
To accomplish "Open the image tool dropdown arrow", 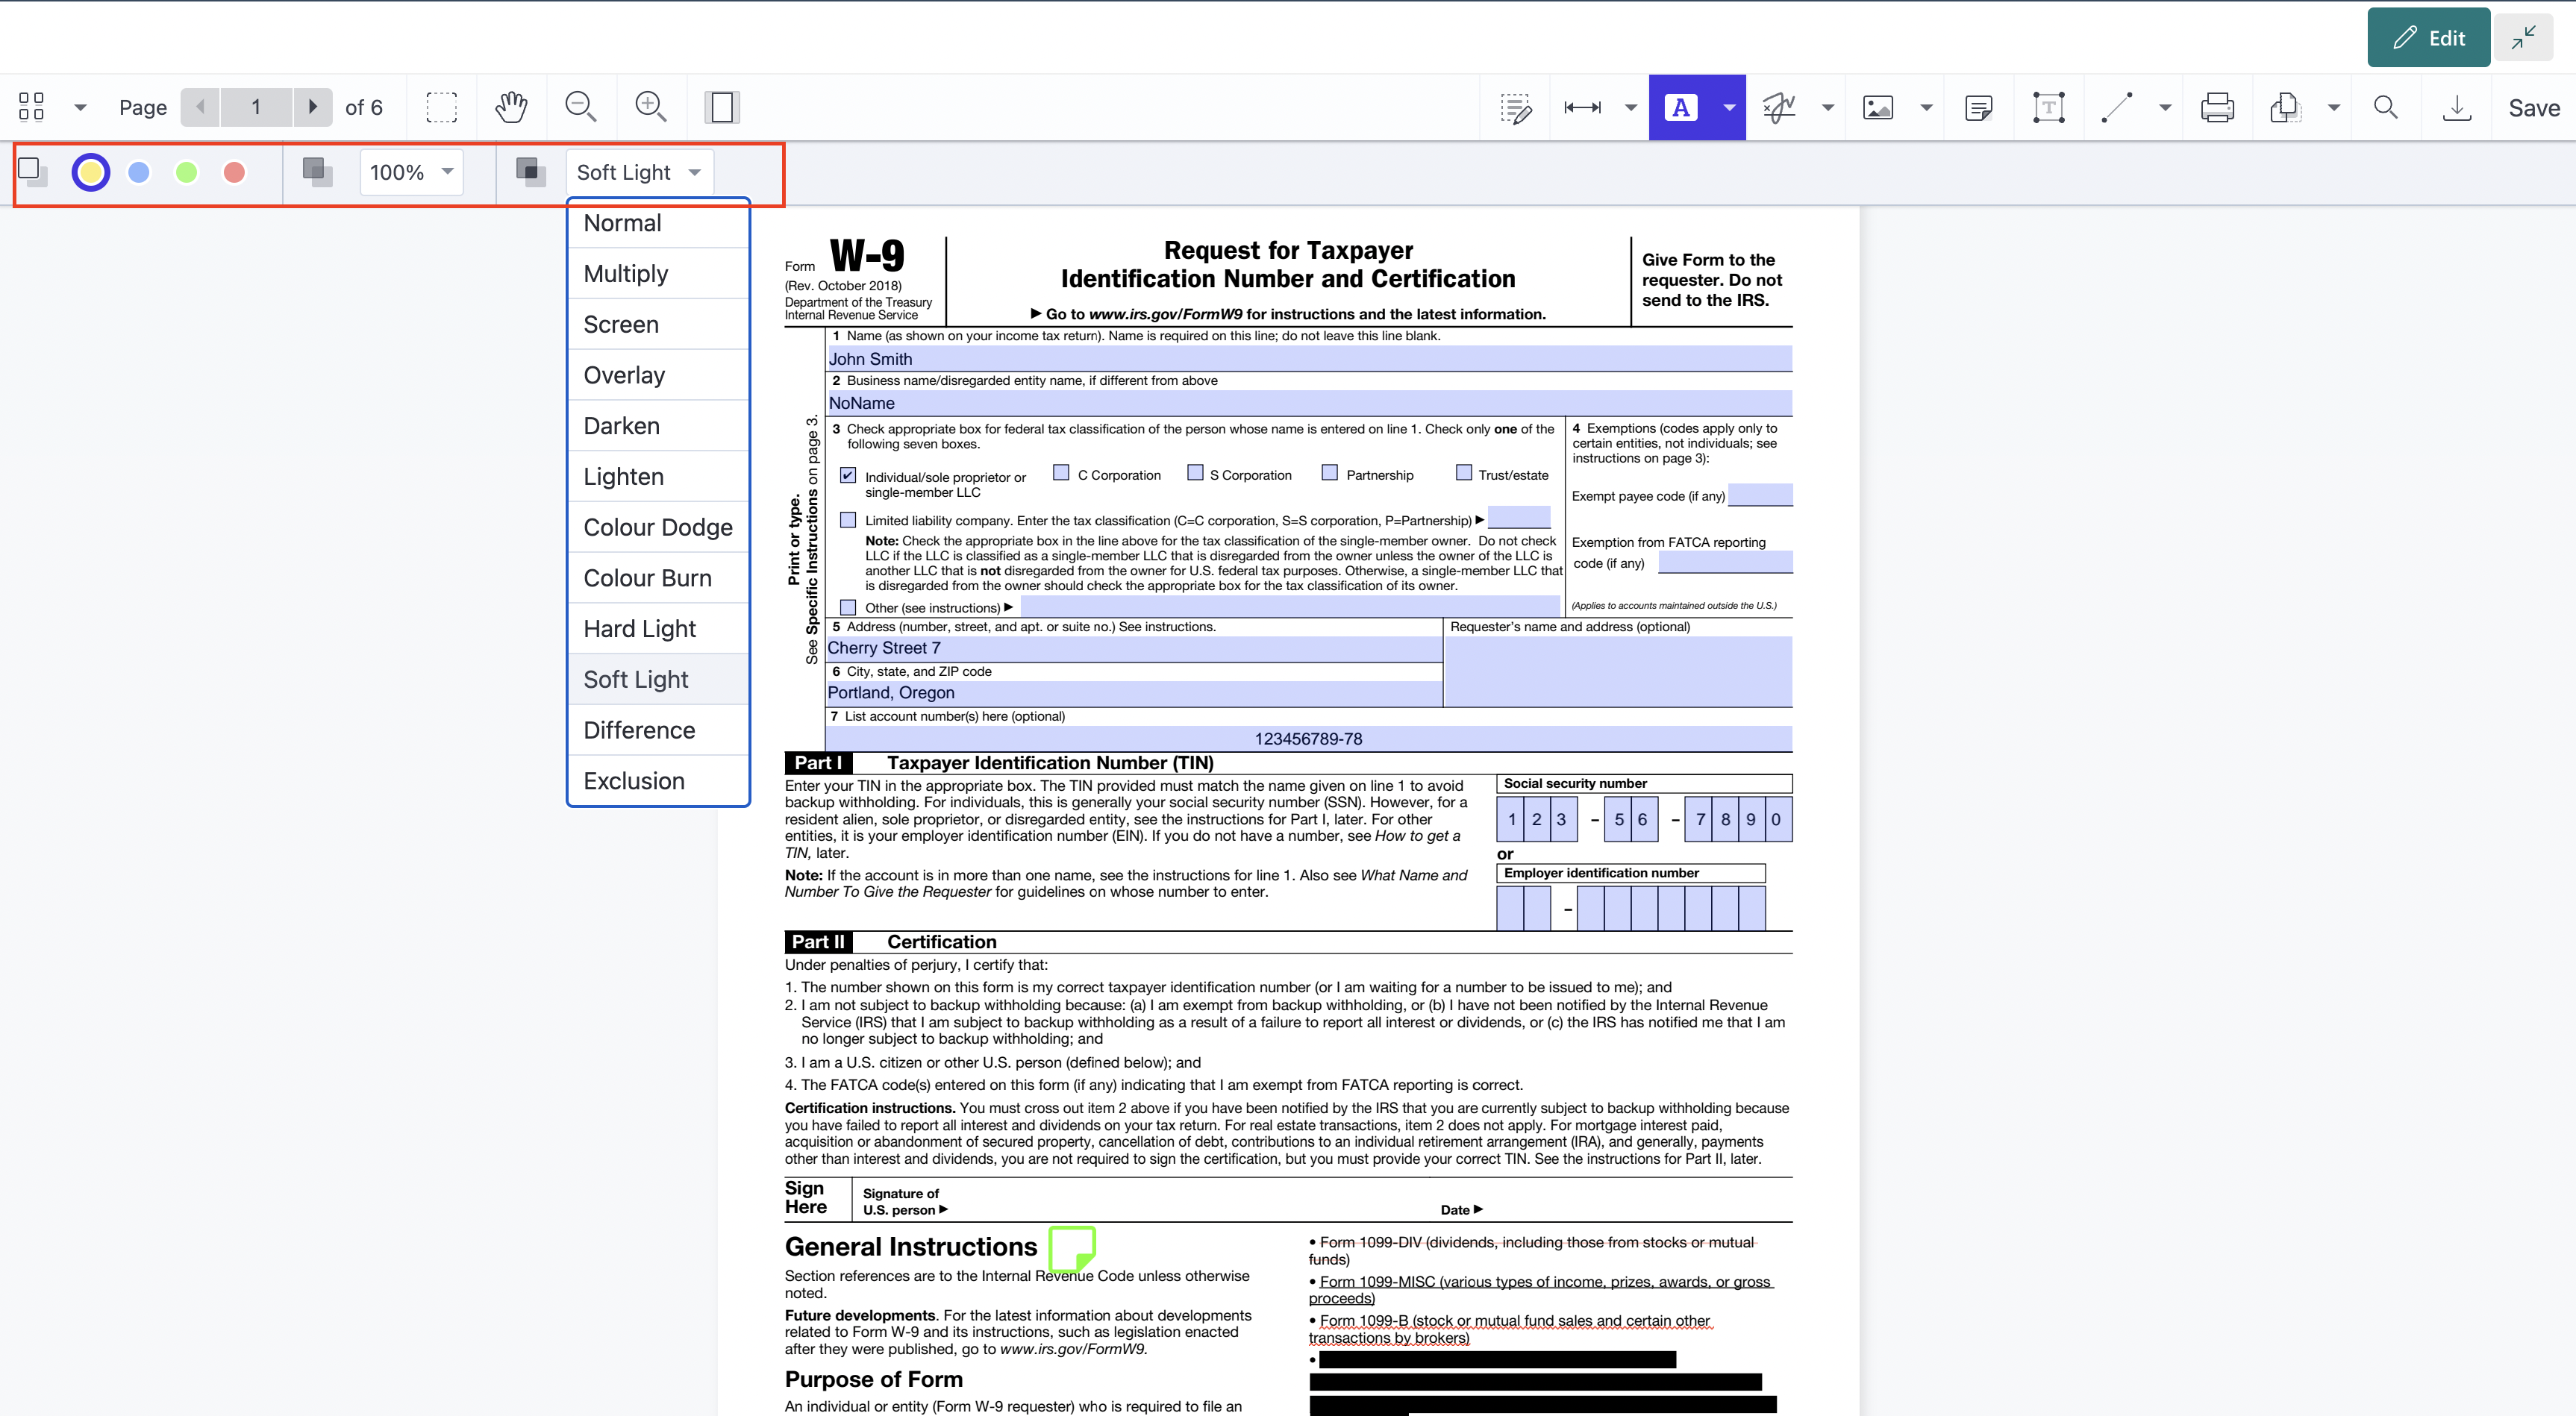I will point(1925,106).
